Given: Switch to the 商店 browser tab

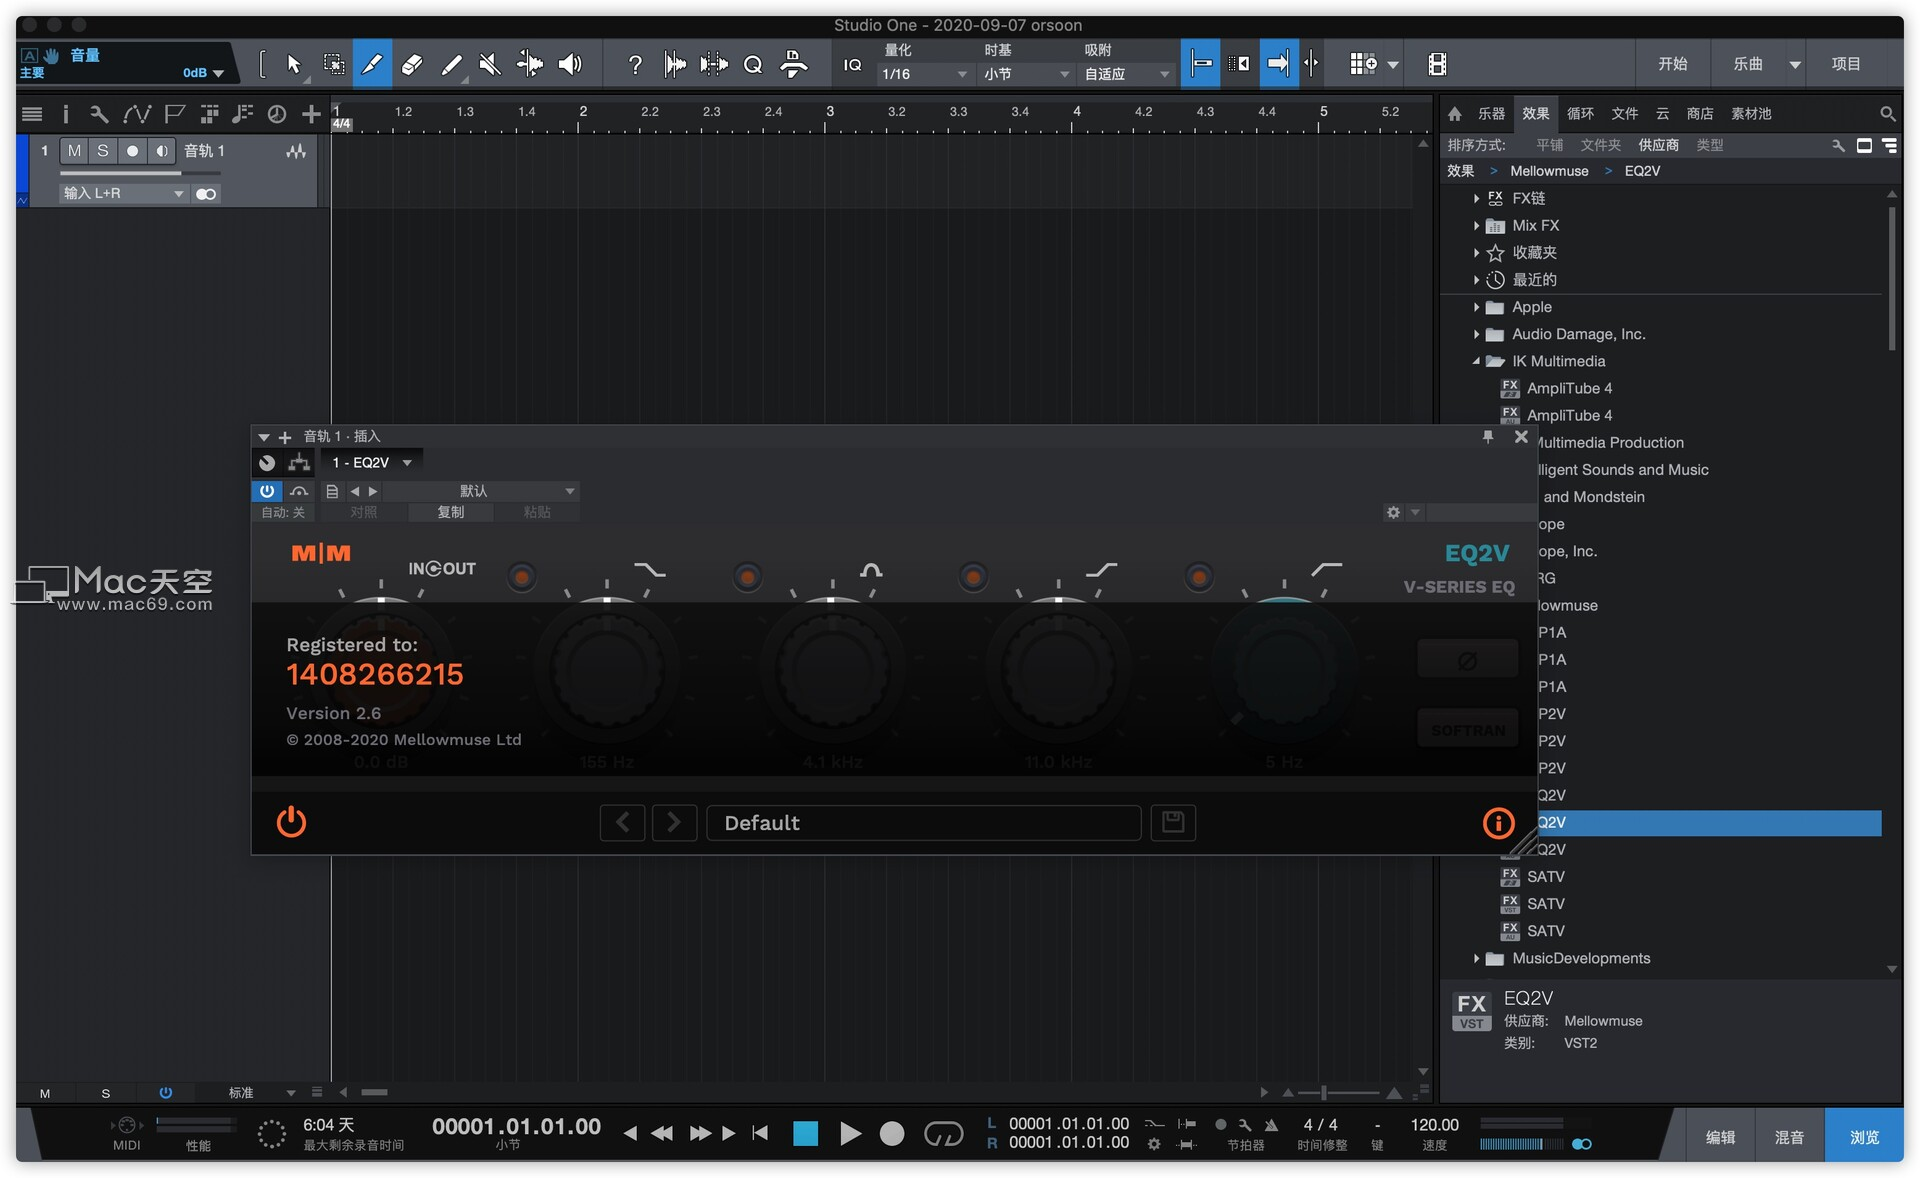Looking at the screenshot, I should click(x=1700, y=114).
